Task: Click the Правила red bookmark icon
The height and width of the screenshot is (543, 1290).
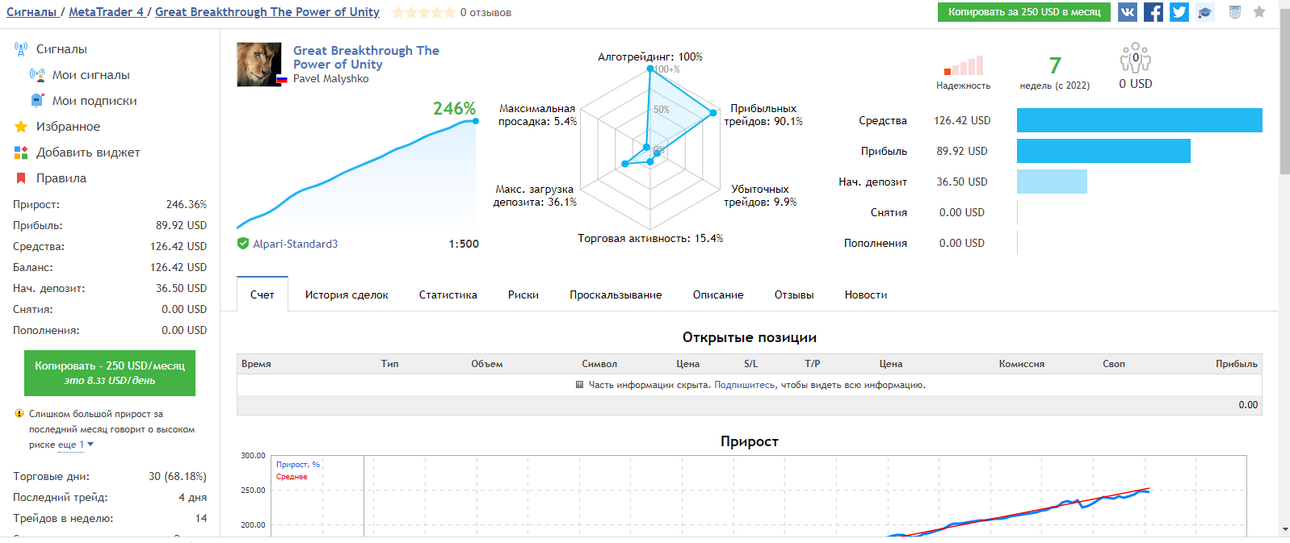Action: point(21,179)
